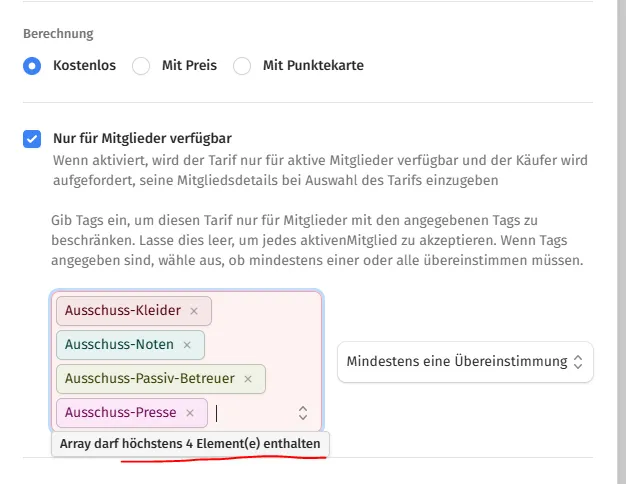Focus the tags input text cursor area
This screenshot has height=484, width=626.
point(252,413)
